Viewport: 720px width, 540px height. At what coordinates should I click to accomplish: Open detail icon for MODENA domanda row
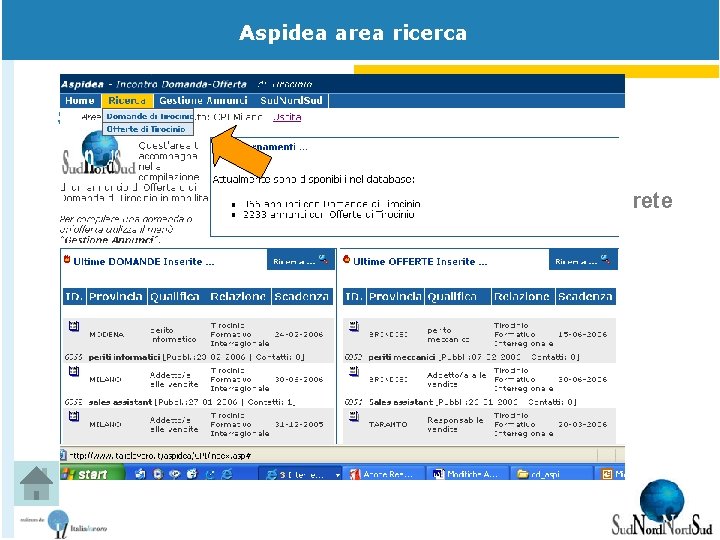pyautogui.click(x=74, y=326)
